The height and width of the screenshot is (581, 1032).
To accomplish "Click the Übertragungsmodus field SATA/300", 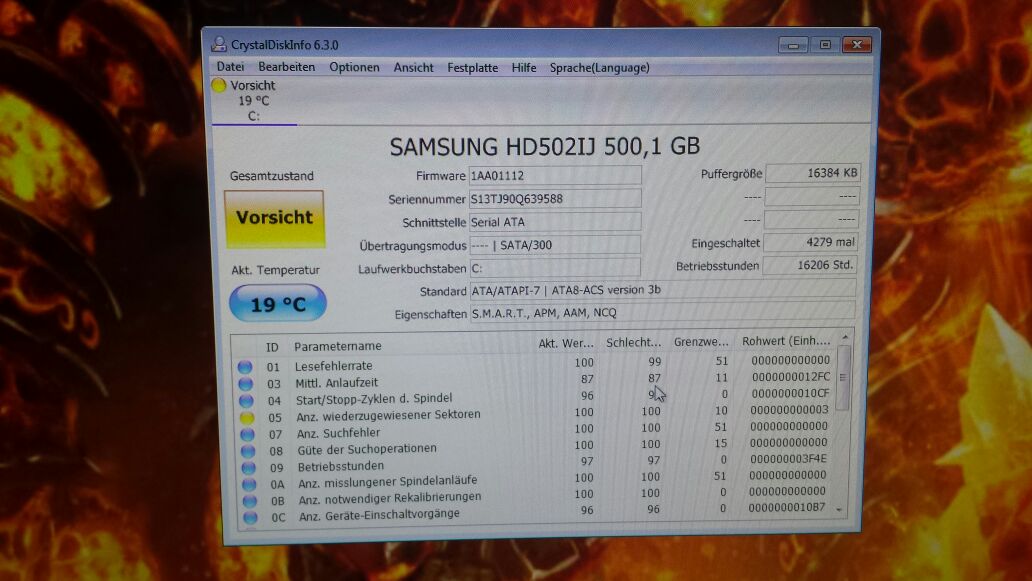I will tap(555, 245).
